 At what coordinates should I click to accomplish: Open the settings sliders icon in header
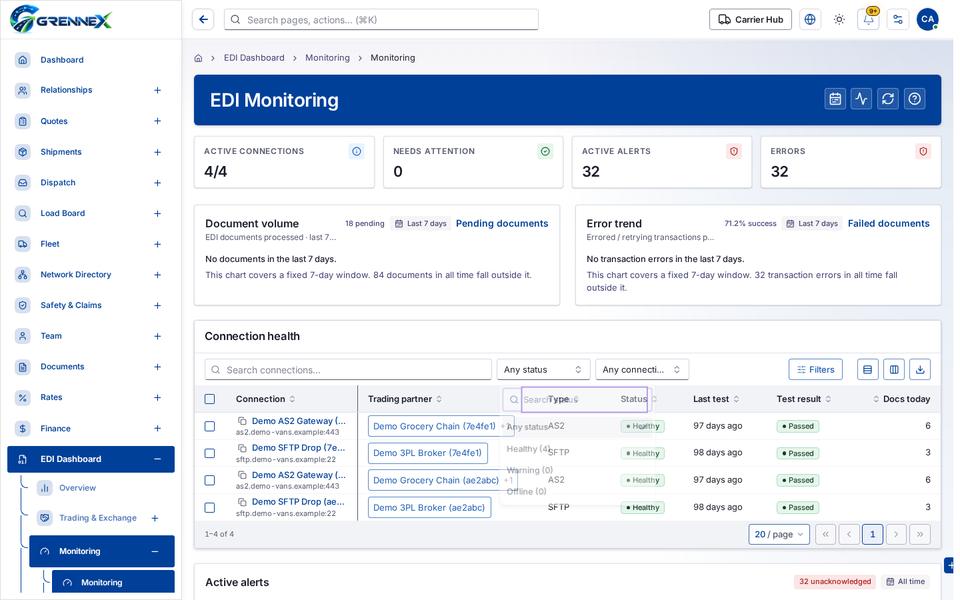[898, 20]
